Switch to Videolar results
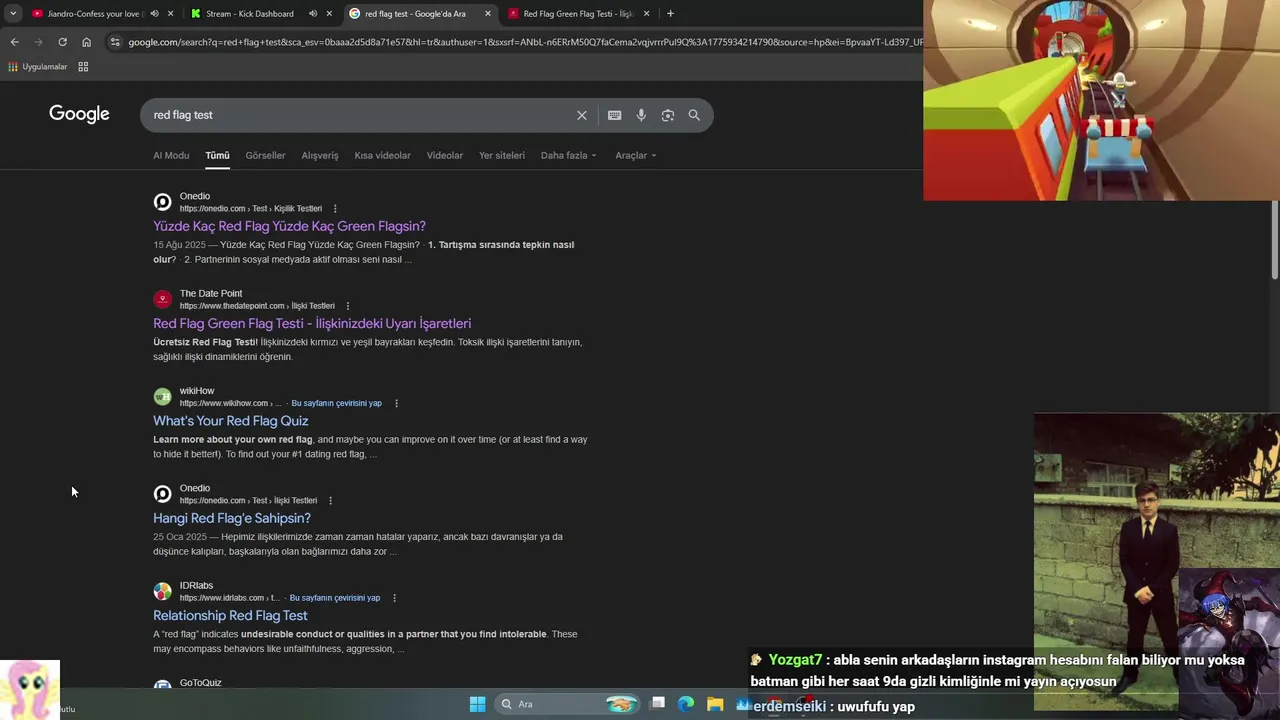 445,155
